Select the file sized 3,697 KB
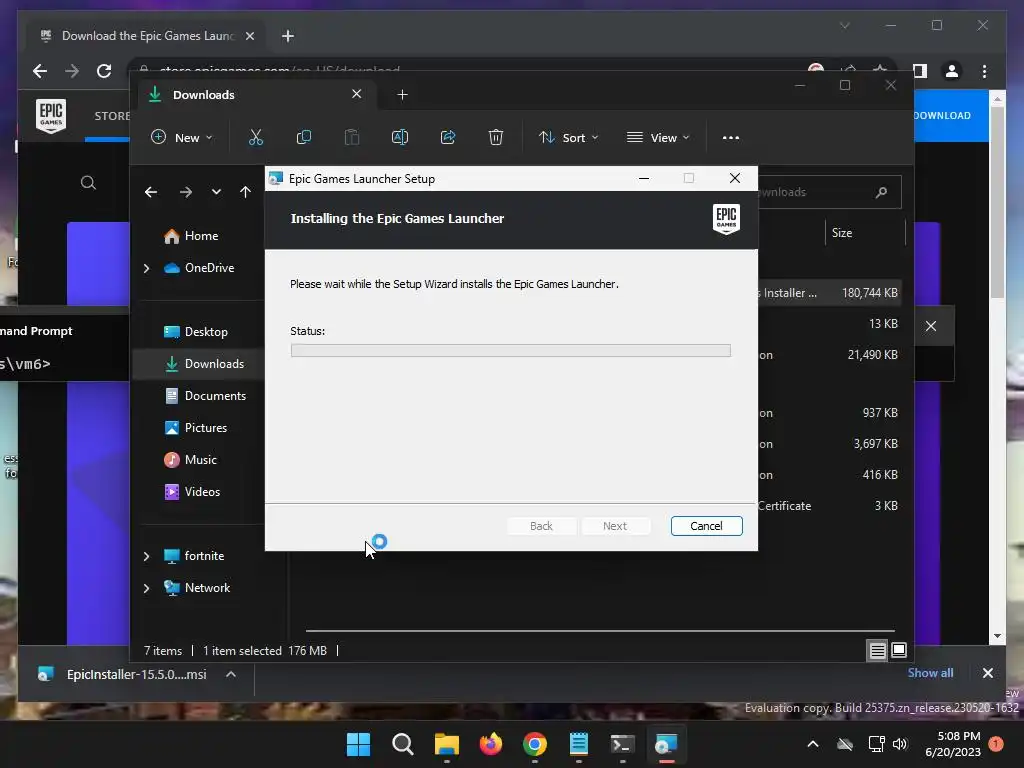Viewport: 1024px width, 768px height. [829, 443]
